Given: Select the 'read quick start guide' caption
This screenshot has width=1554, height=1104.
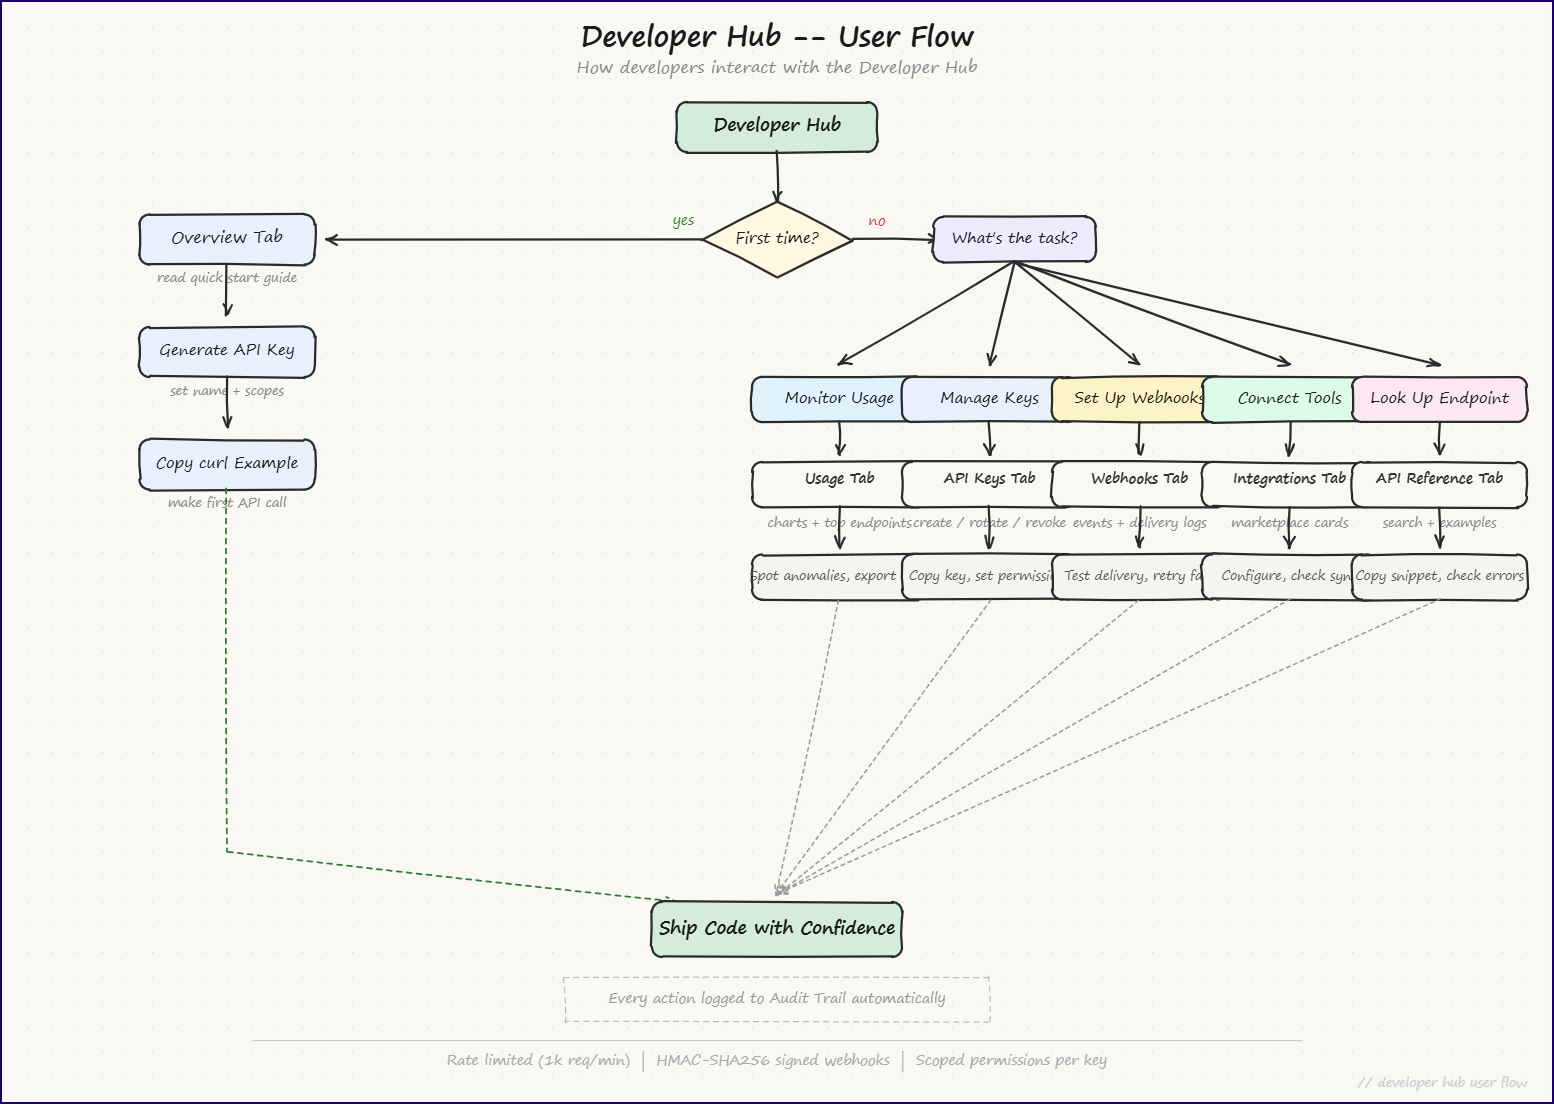Looking at the screenshot, I should (x=227, y=278).
